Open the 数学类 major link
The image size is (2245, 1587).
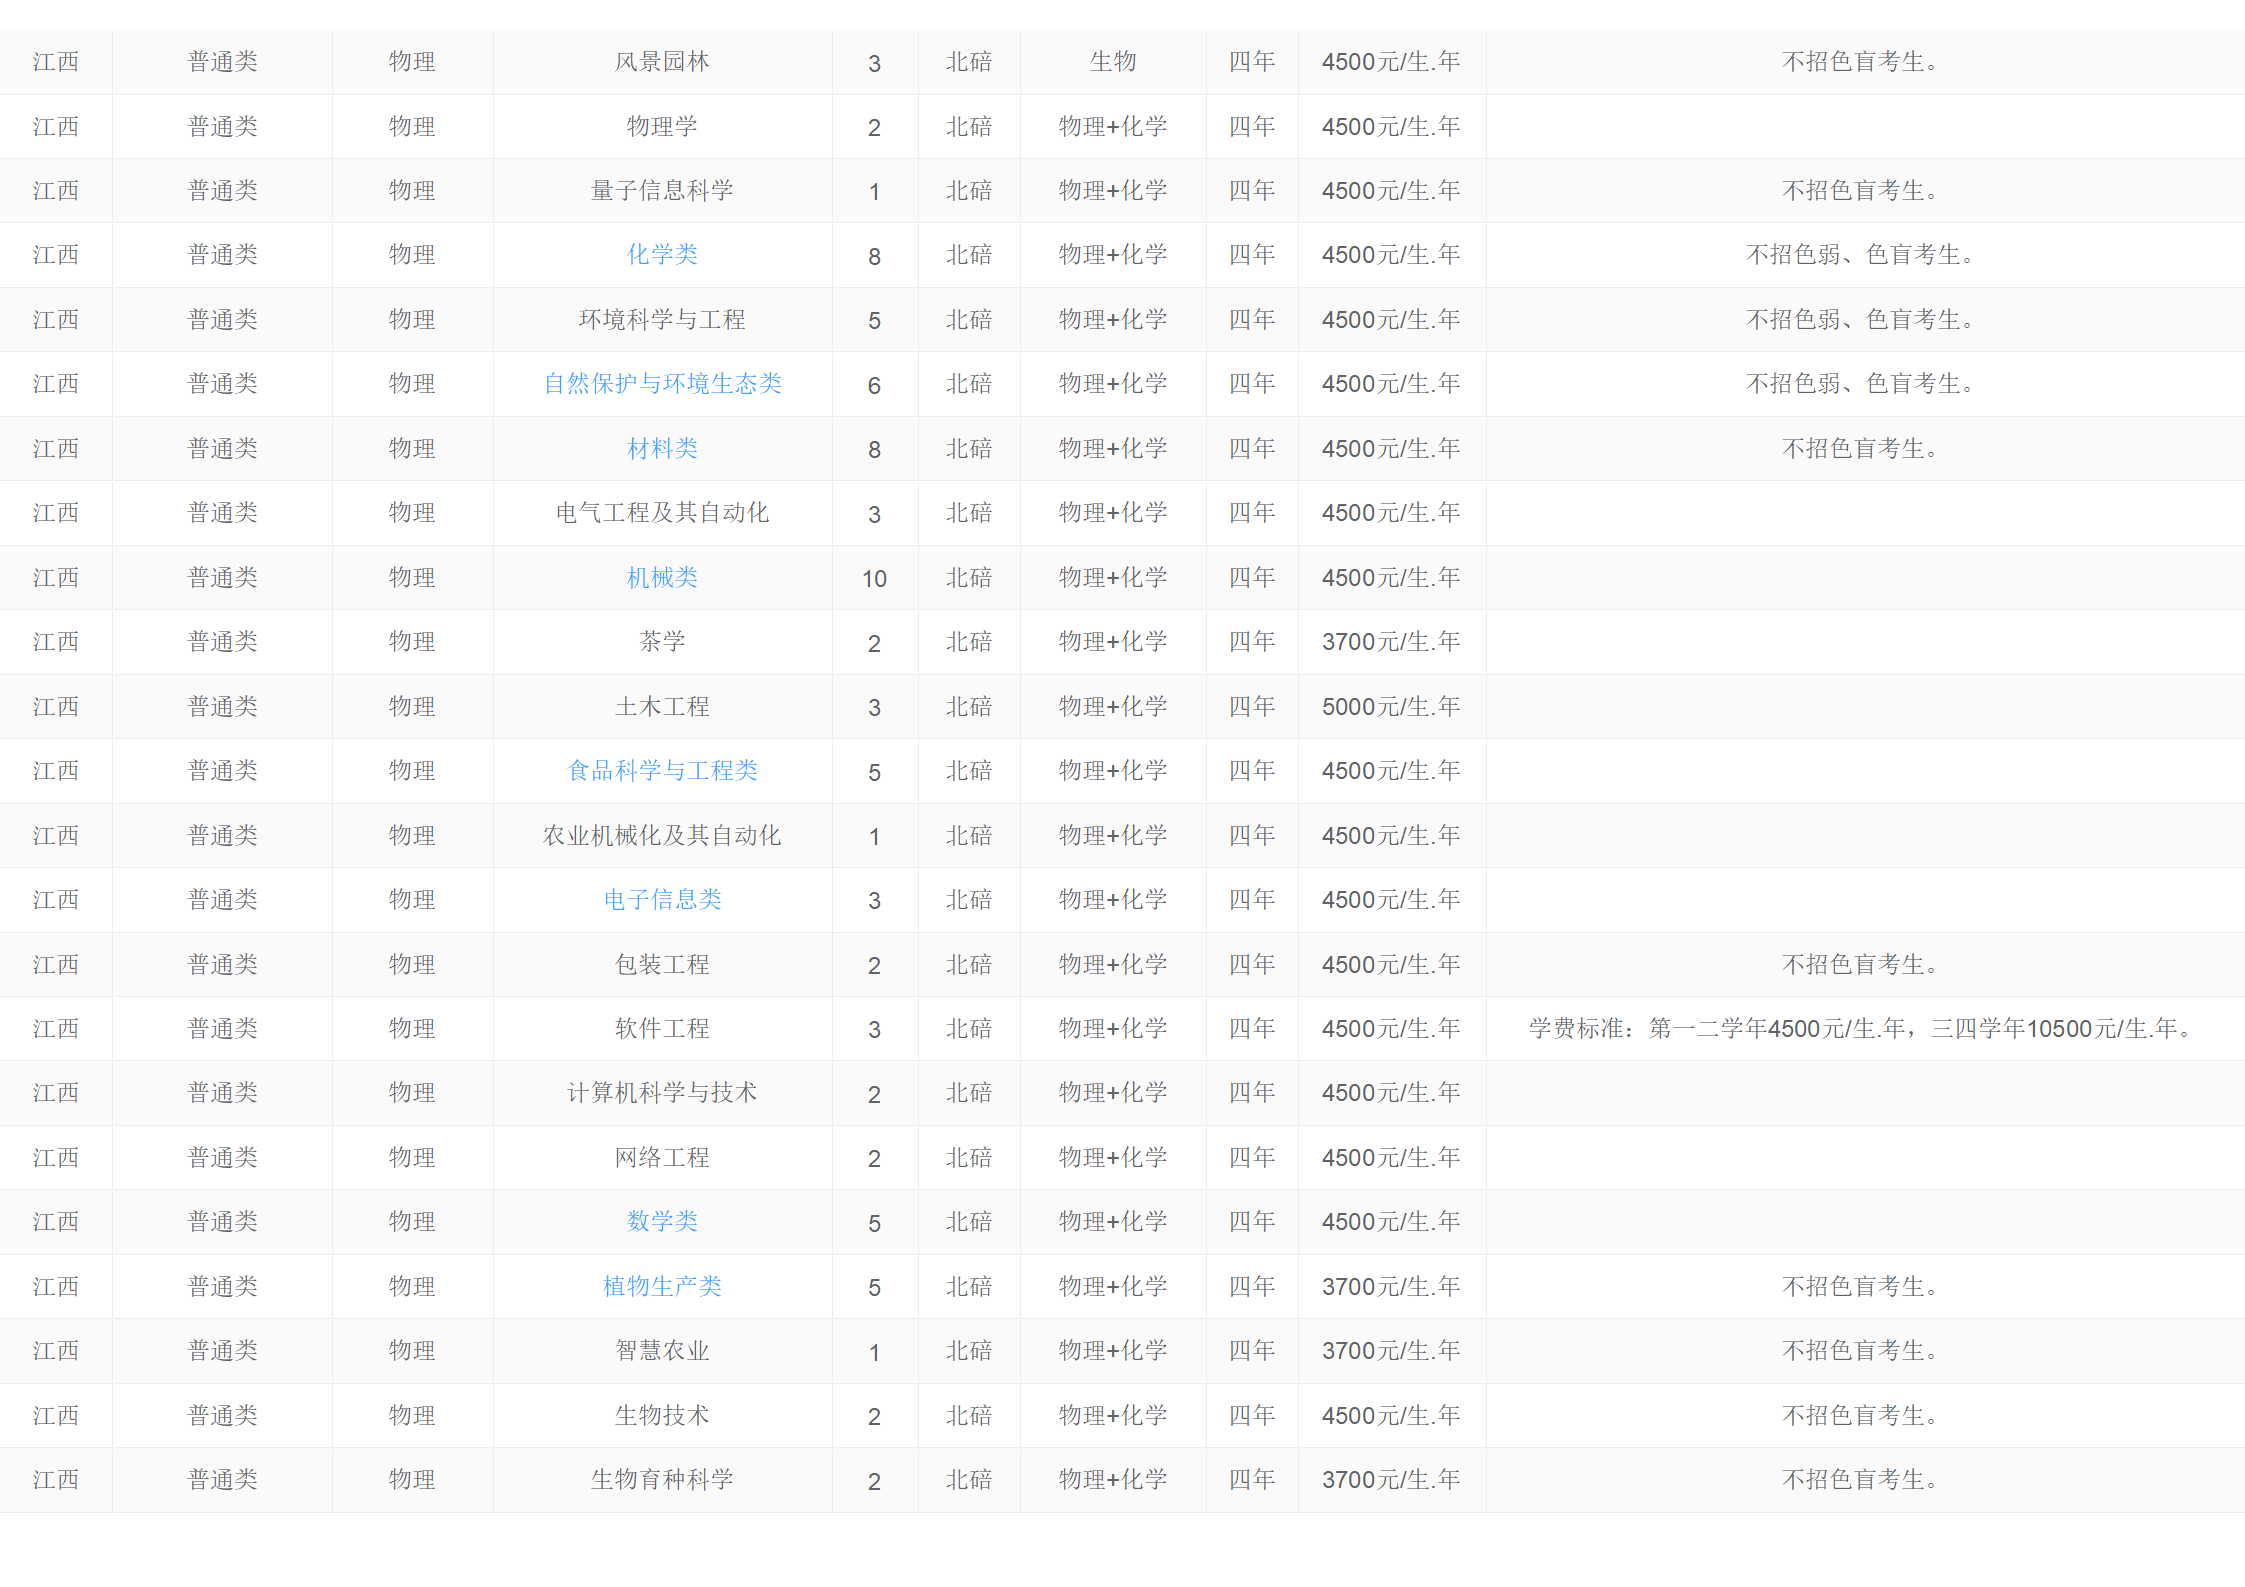point(662,1222)
